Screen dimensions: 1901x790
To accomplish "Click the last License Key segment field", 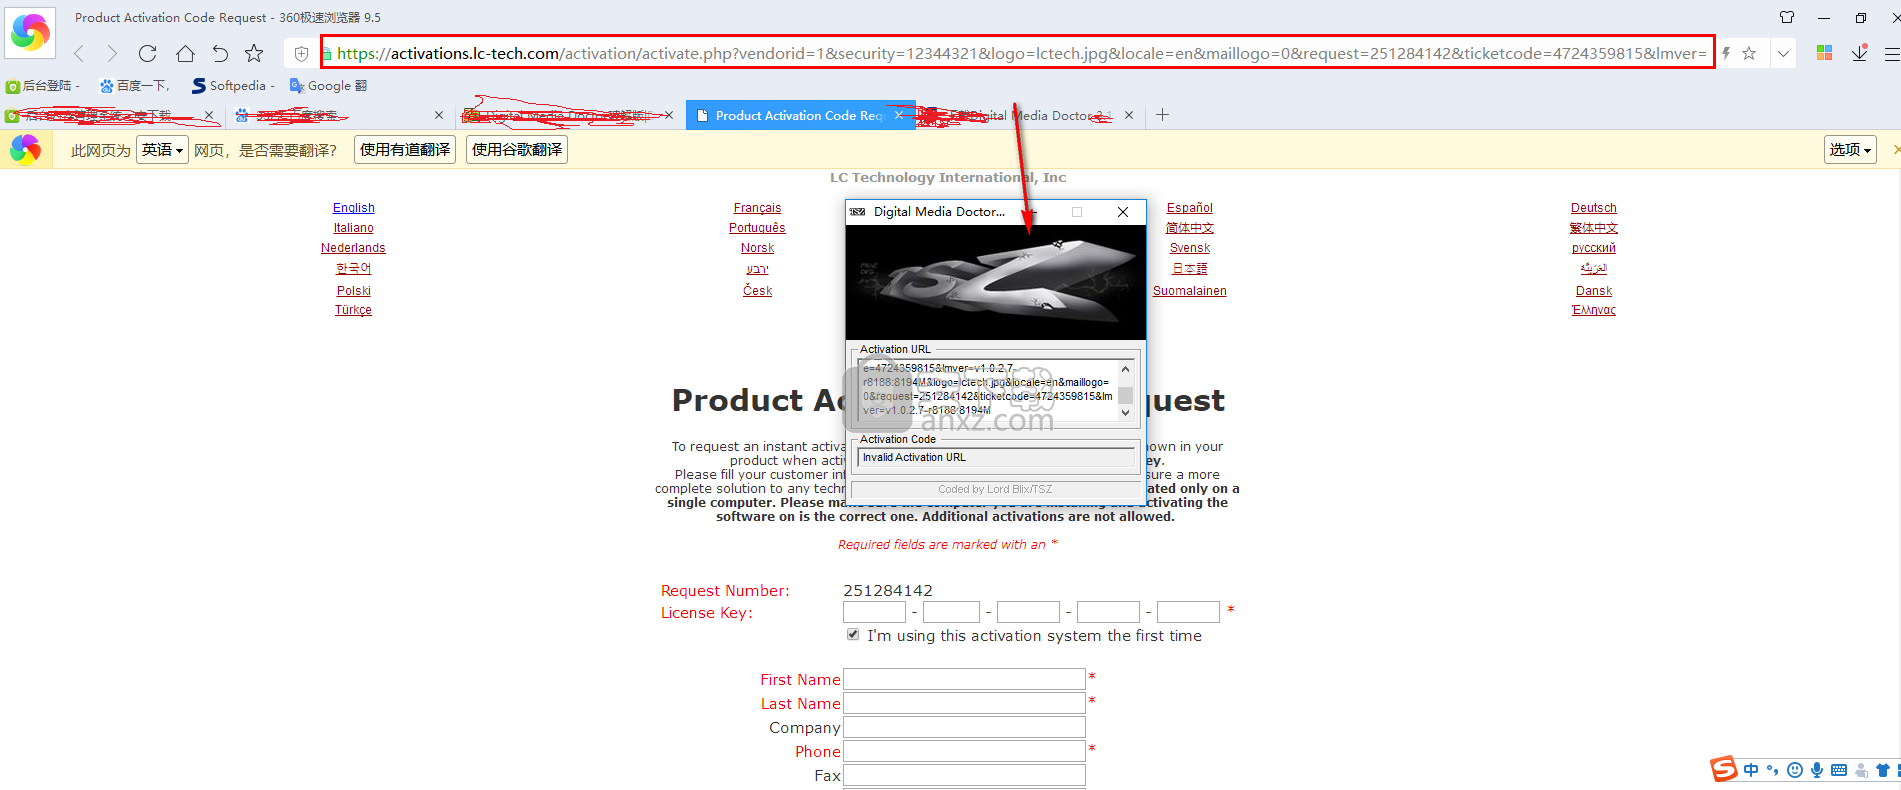I will coord(1188,612).
